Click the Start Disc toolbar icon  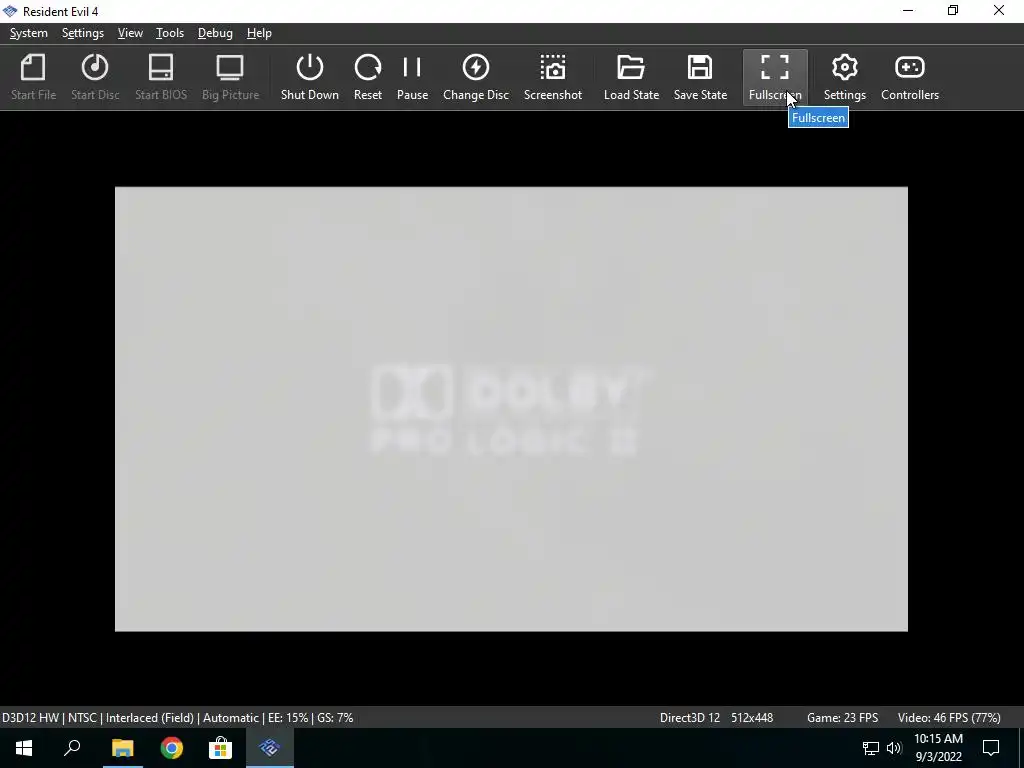(x=95, y=77)
